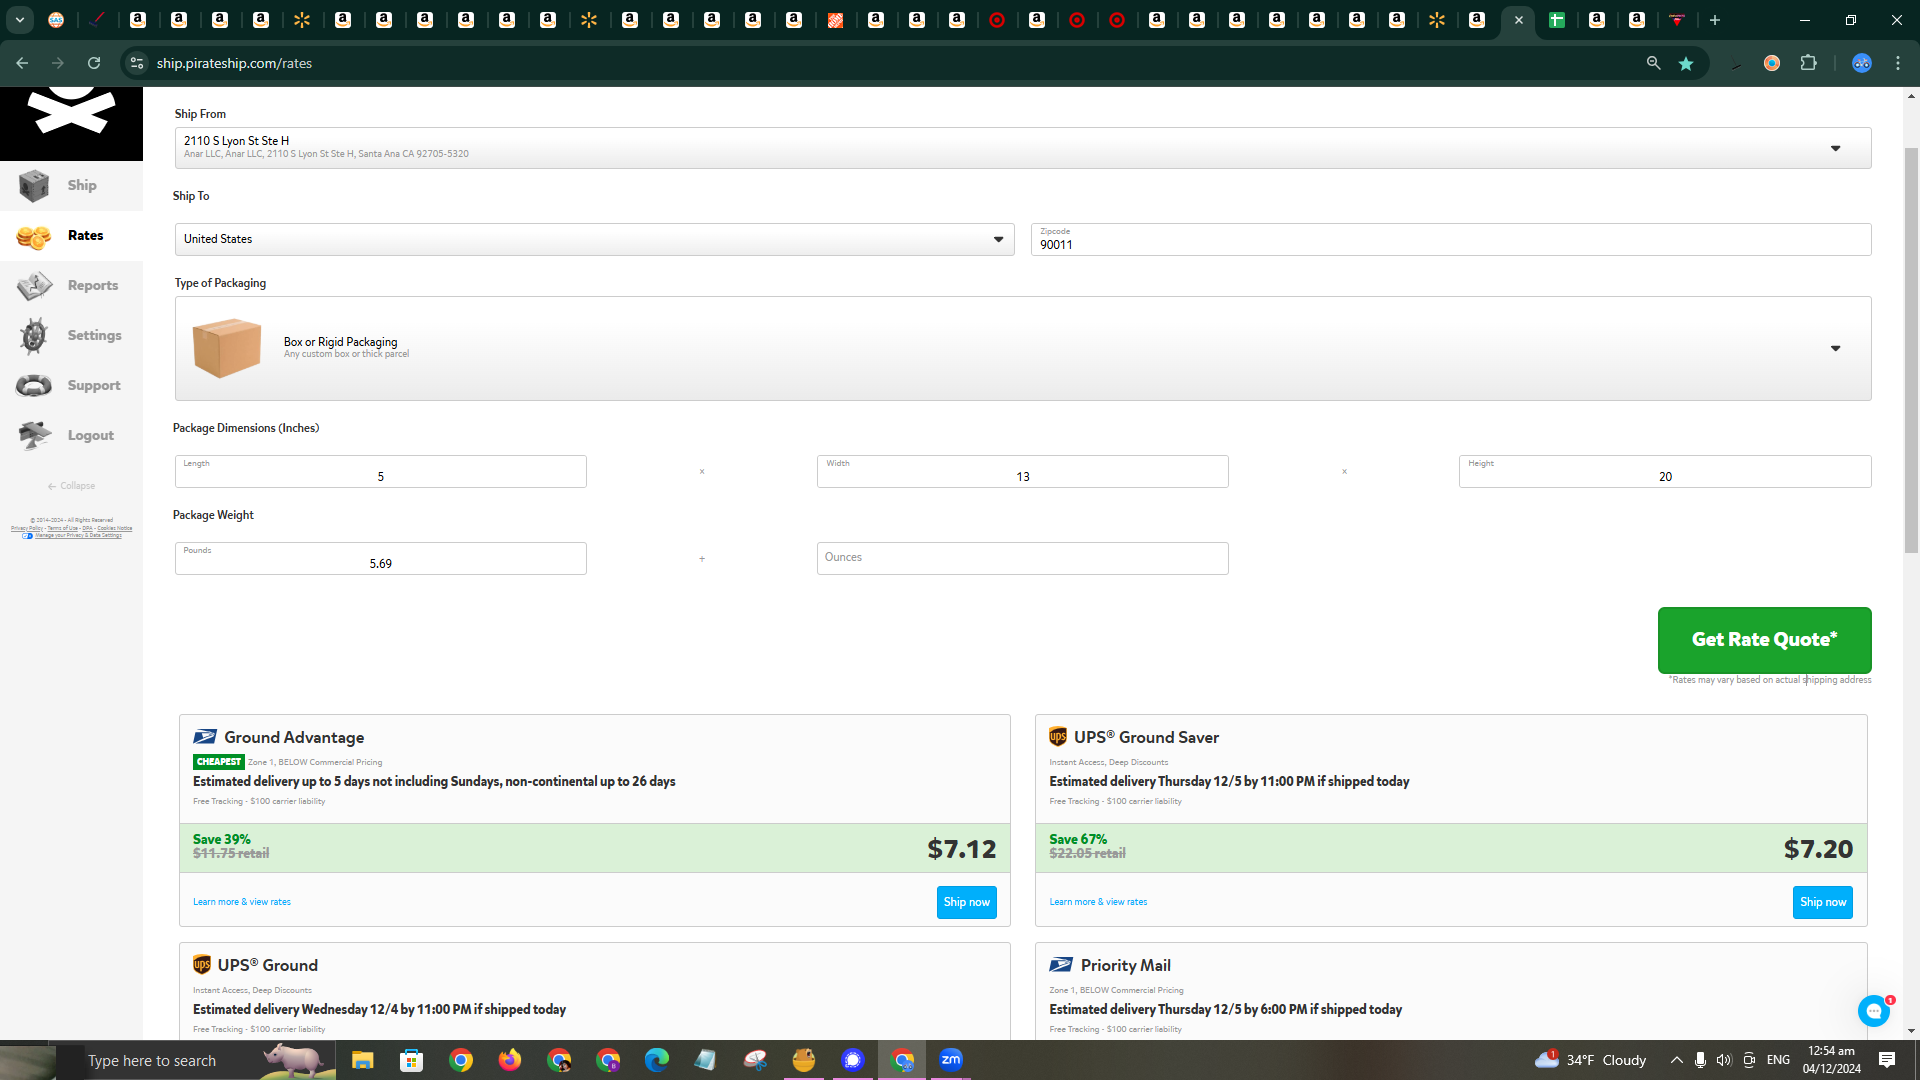The width and height of the screenshot is (1920, 1080).
Task: Click the Length dimension field
Action: coord(380,472)
